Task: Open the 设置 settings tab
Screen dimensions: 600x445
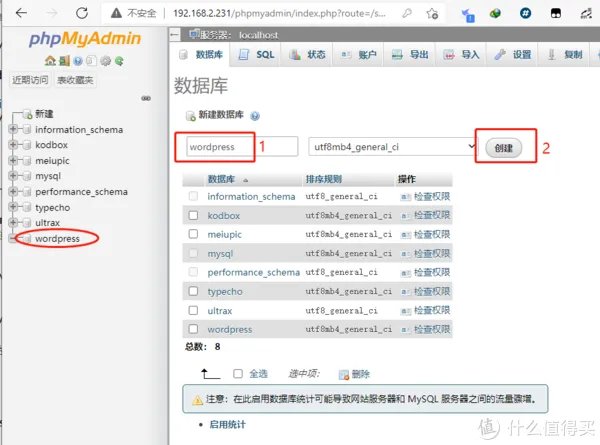Action: pos(512,55)
